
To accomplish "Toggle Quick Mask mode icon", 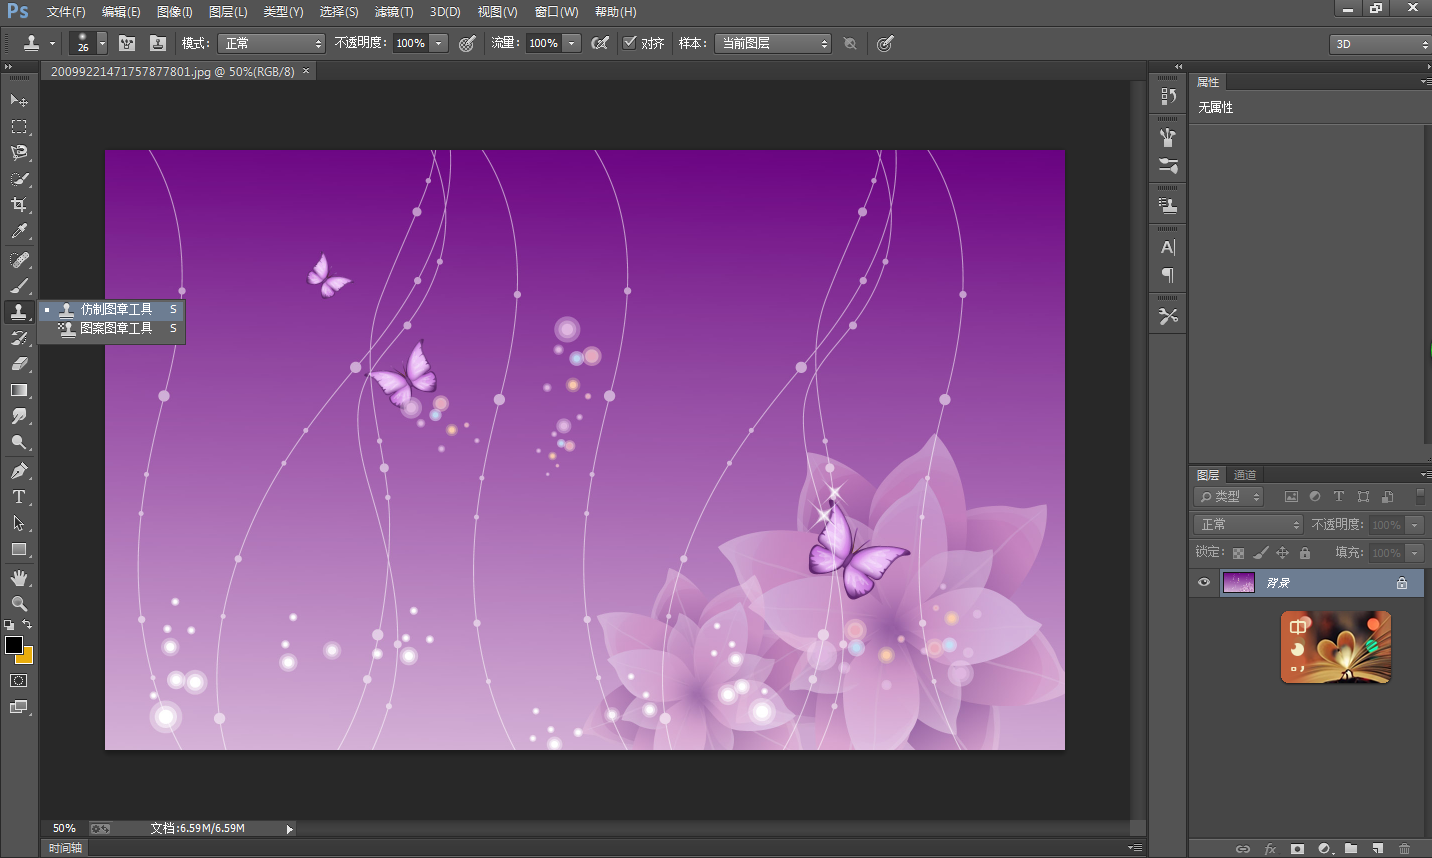I will pyautogui.click(x=19, y=681).
